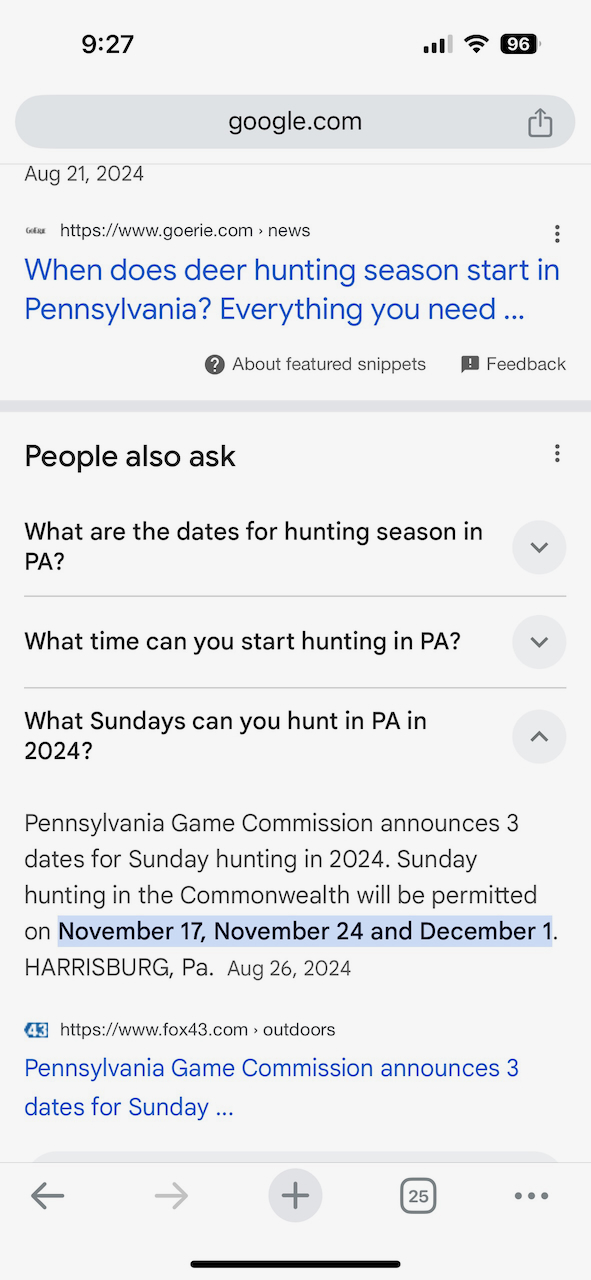The height and width of the screenshot is (1280, 591).
Task: Open the tab switcher showing 25 tabs
Action: tap(418, 1195)
